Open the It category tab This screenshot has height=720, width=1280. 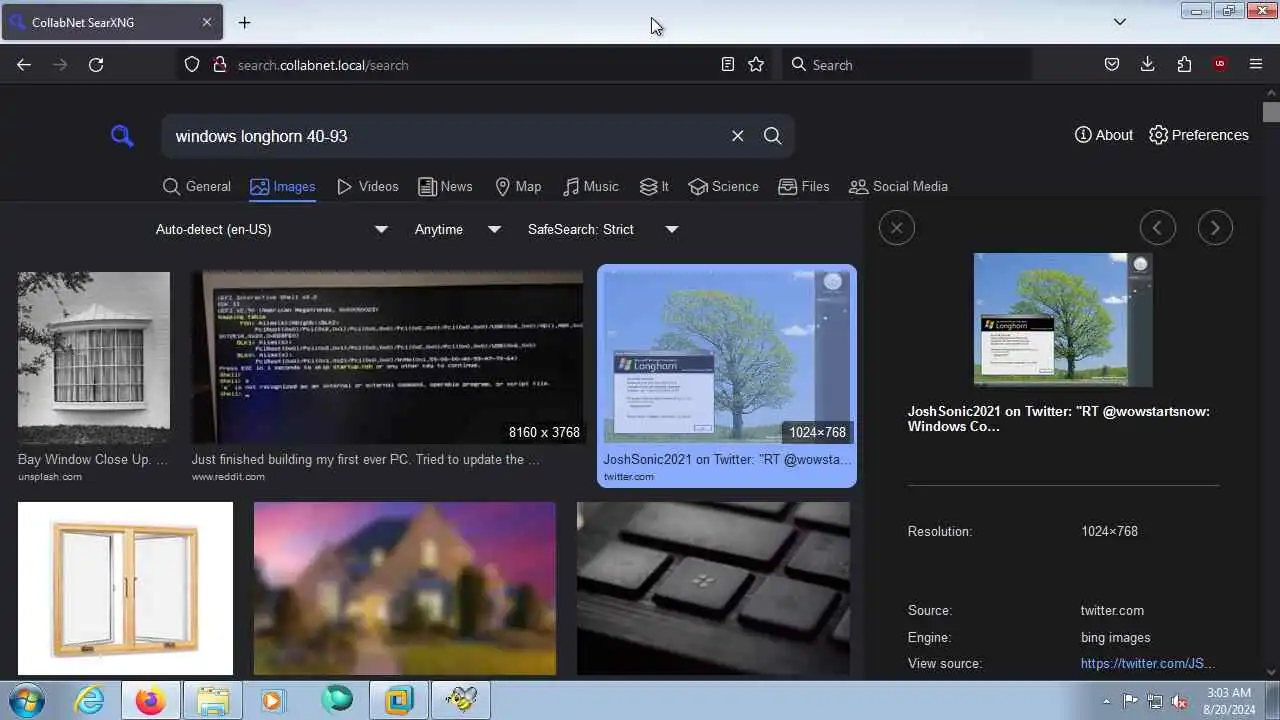654,187
